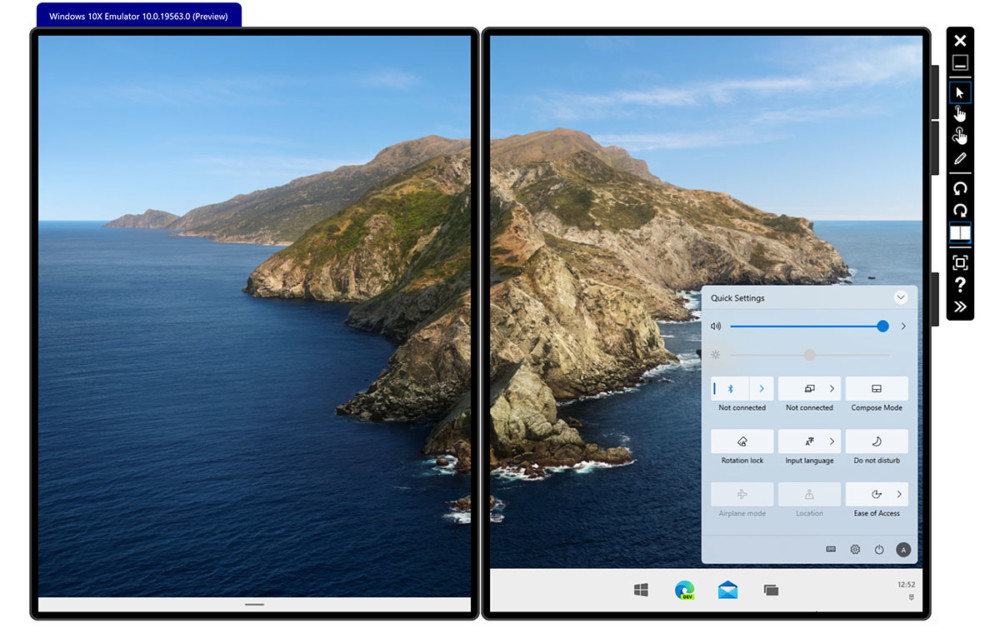Select the mouse pointer mode in emulator toolbar

pos(959,93)
